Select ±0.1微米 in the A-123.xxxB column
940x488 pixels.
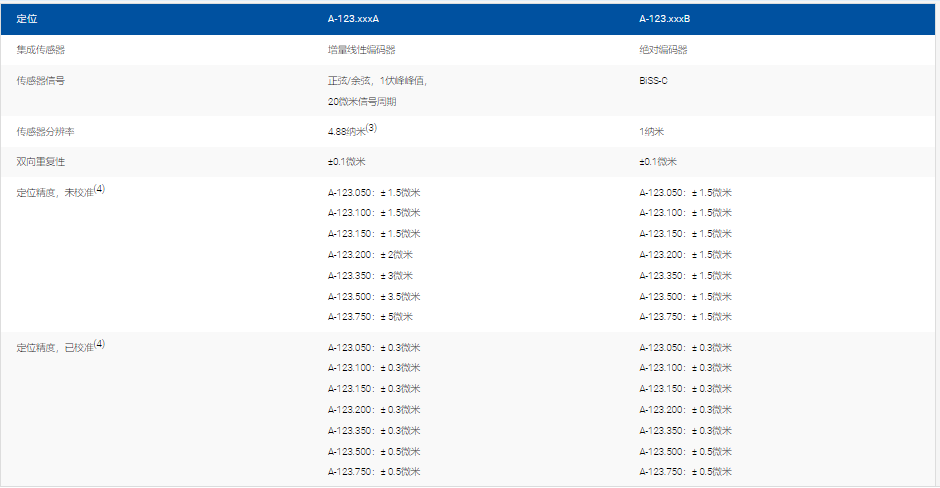click(x=658, y=162)
